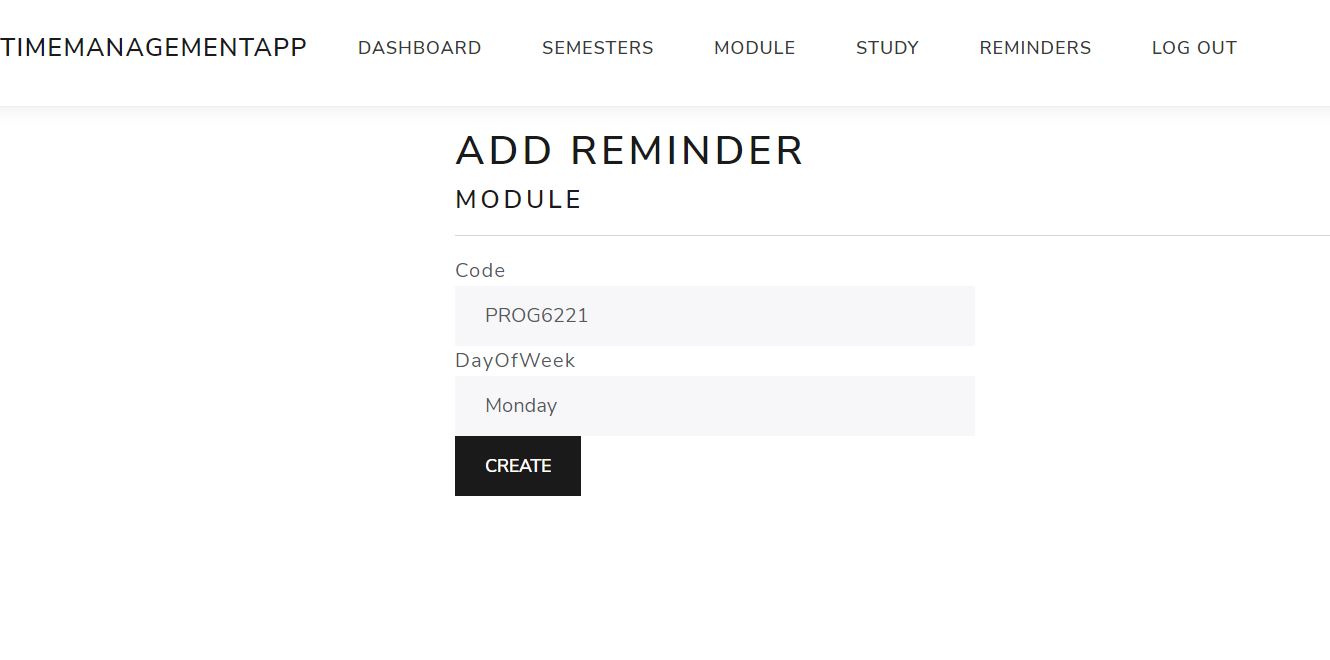
Task: Click the DayOfWeek field showing Monday
Action: [714, 405]
